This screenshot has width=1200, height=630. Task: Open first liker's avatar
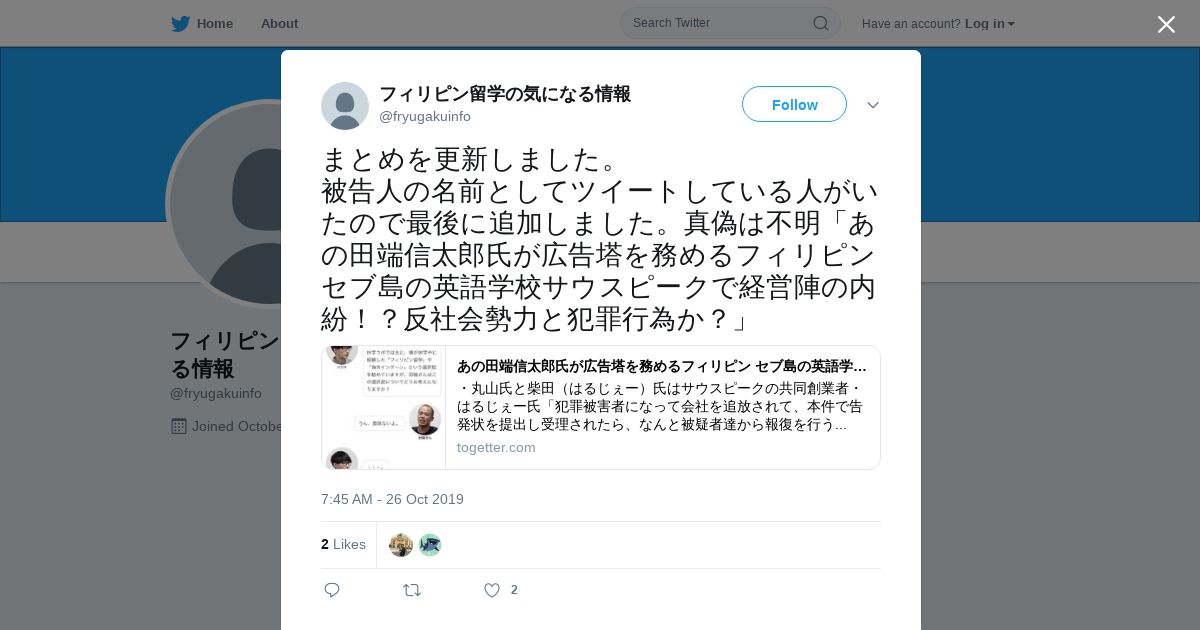pos(401,545)
